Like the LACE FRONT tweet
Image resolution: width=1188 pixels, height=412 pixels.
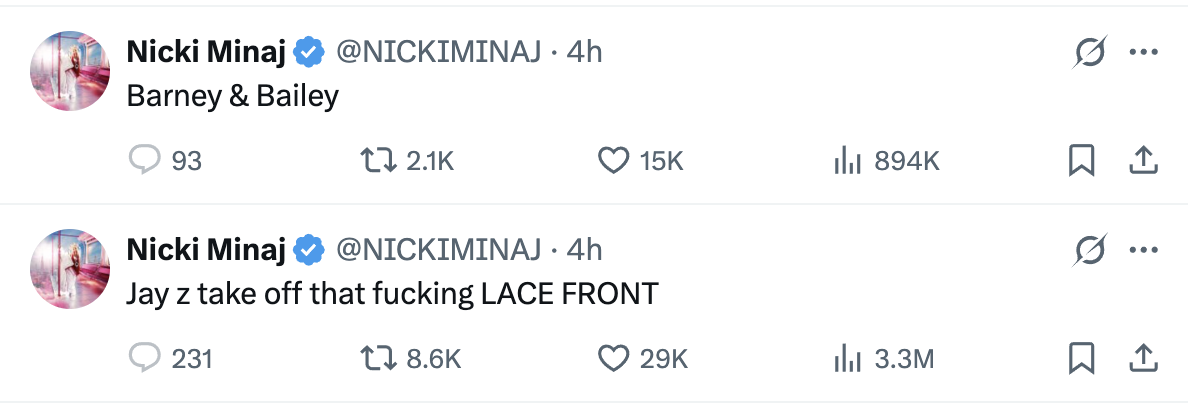[612, 357]
